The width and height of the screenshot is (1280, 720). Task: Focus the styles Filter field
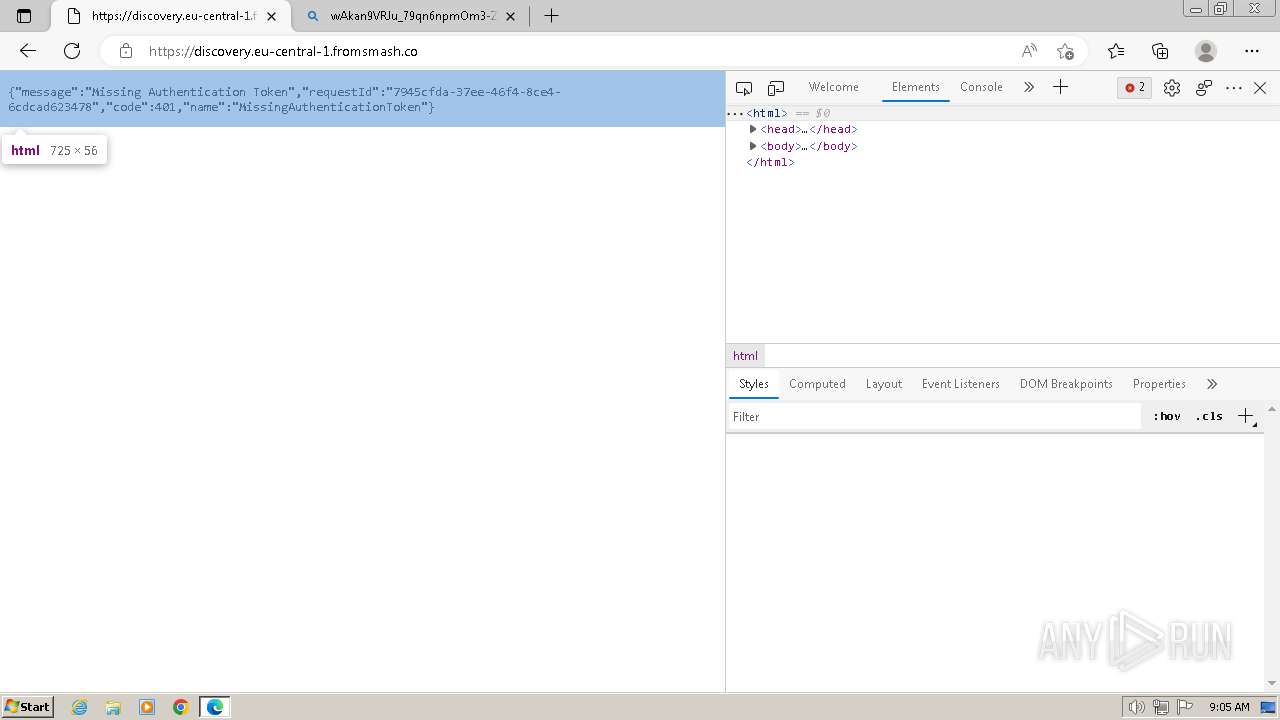(934, 417)
